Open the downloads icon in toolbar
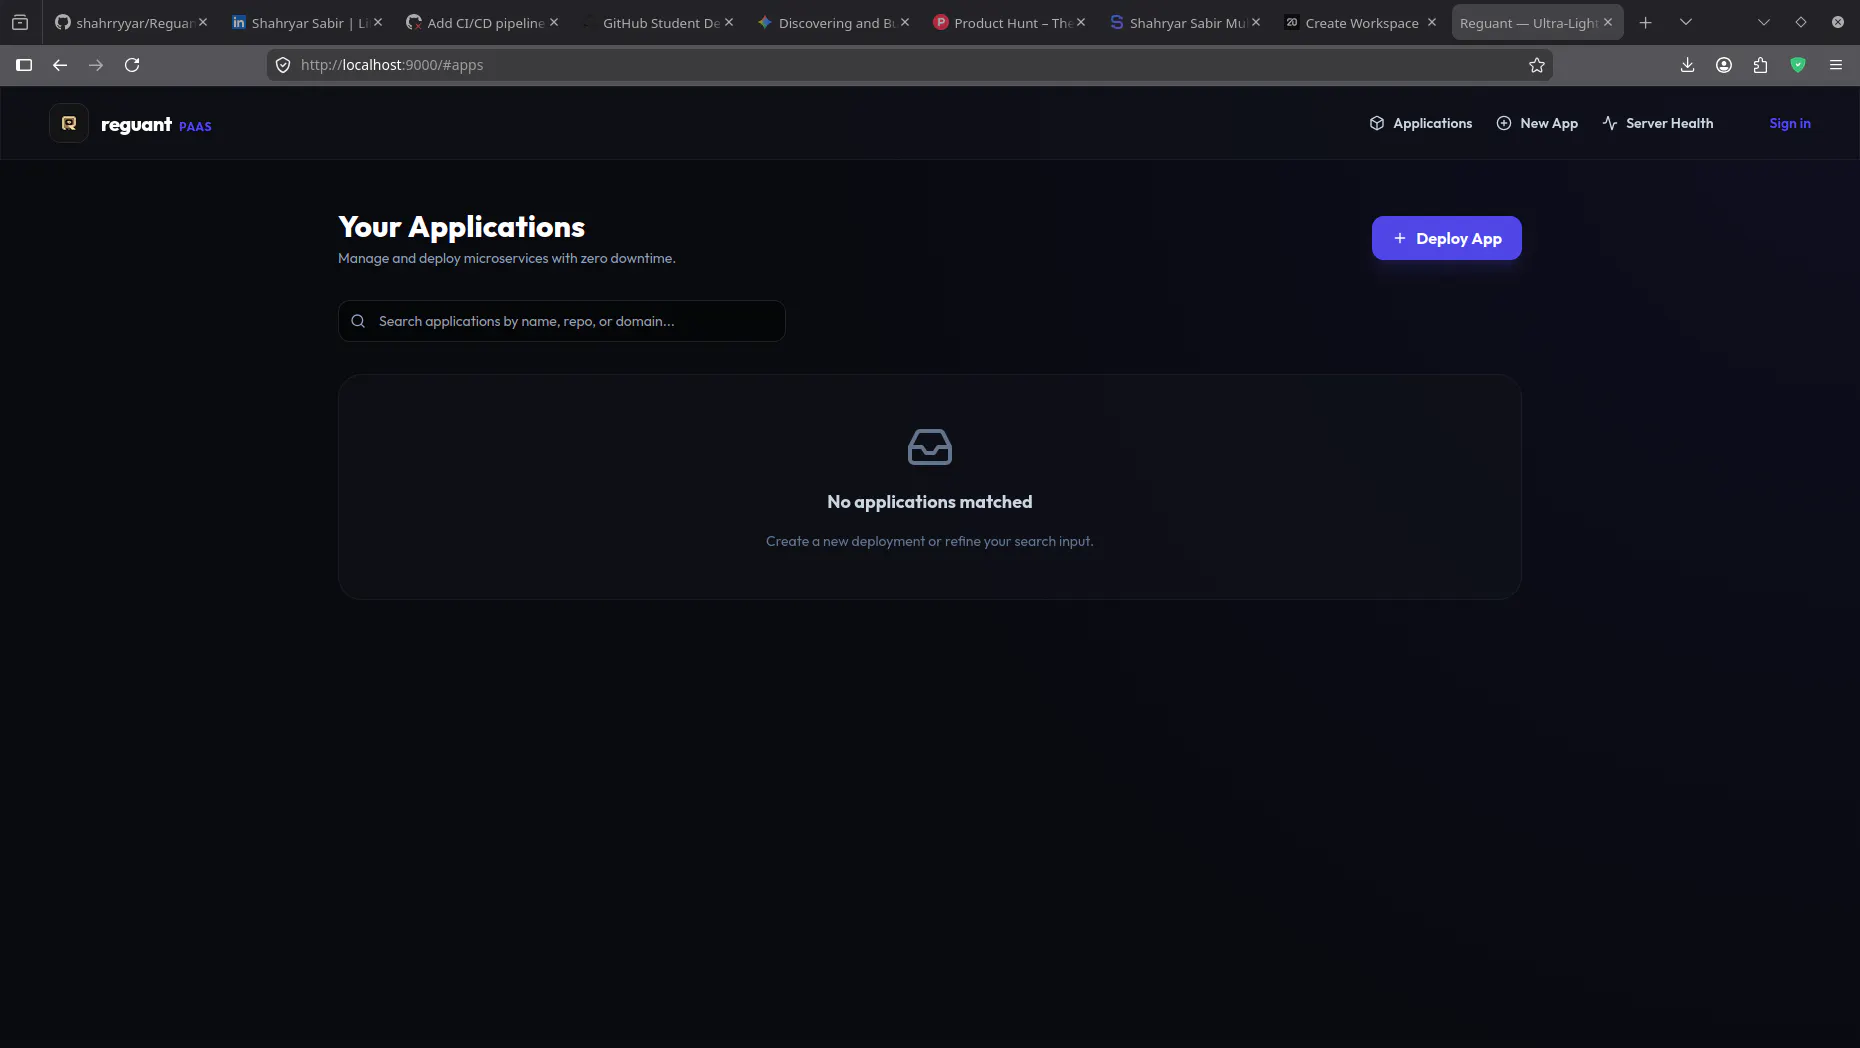The image size is (1860, 1048). click(x=1687, y=65)
